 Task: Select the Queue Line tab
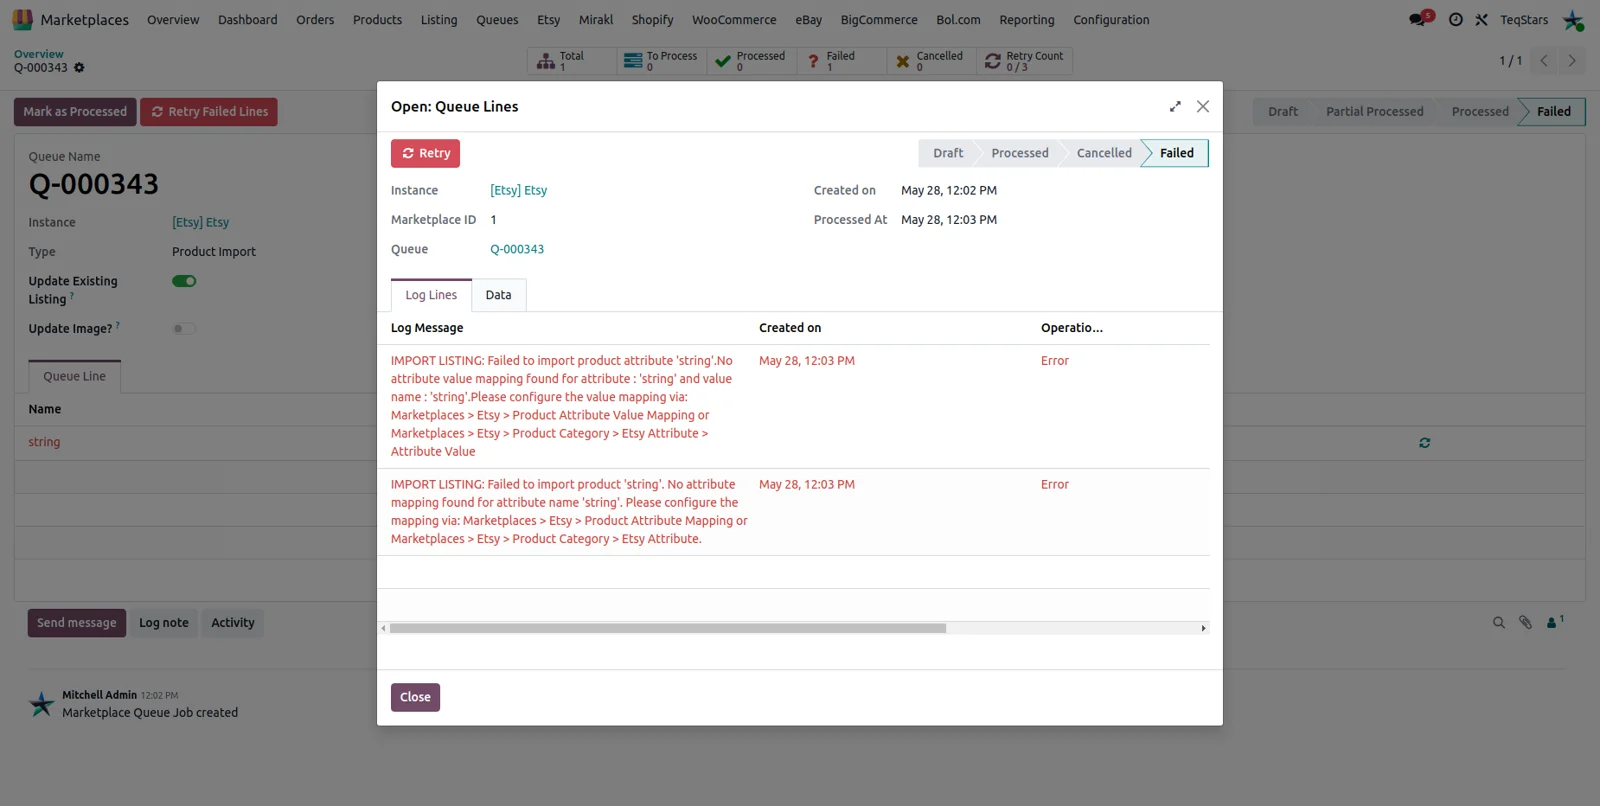[75, 376]
